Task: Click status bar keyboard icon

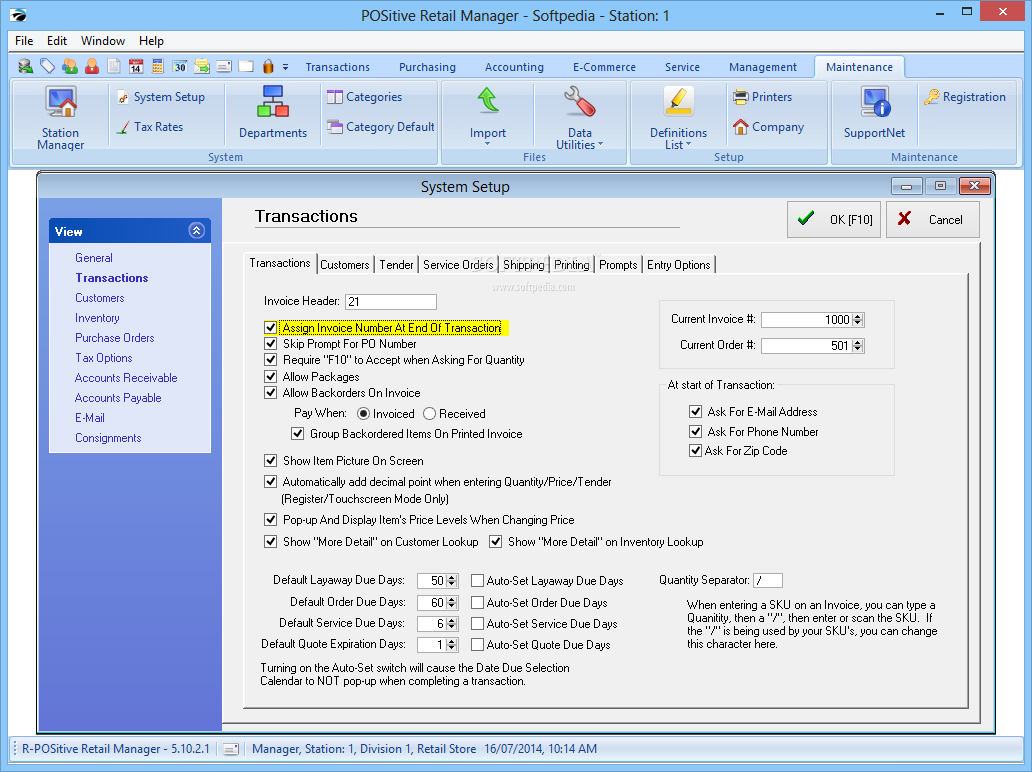Action: (x=230, y=749)
